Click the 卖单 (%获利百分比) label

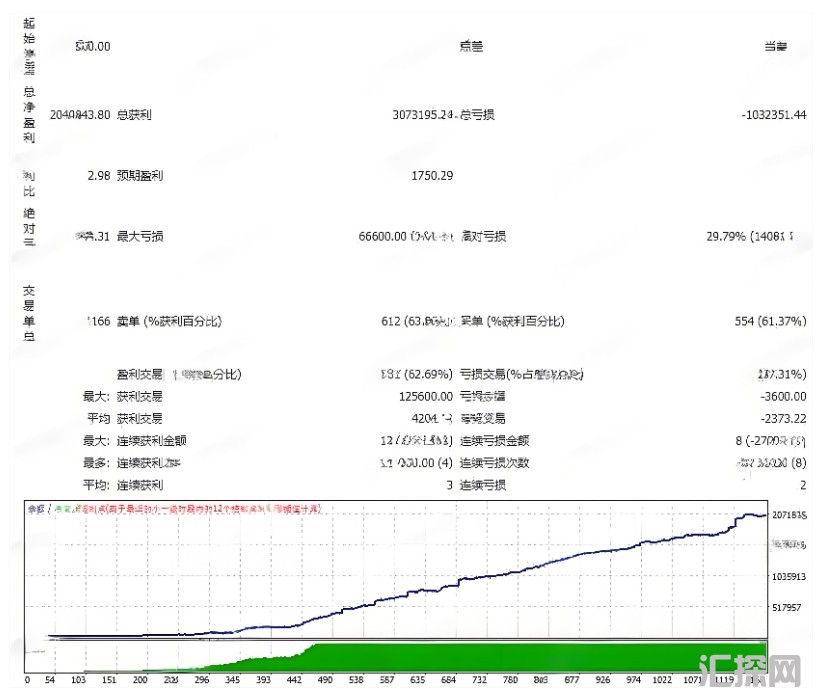coord(169,321)
